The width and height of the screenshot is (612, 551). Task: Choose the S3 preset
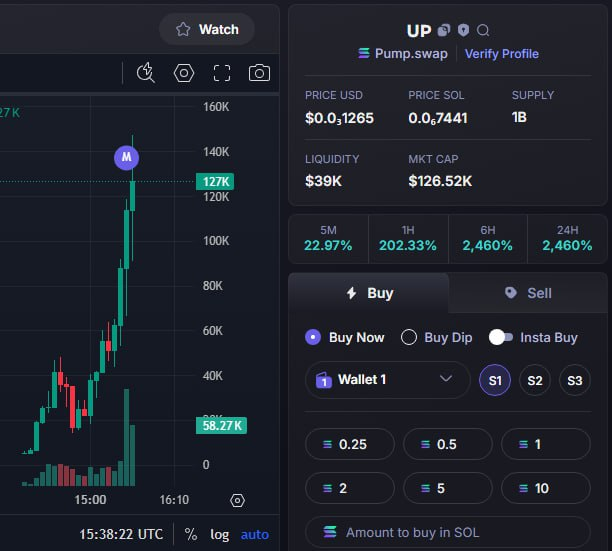click(575, 380)
